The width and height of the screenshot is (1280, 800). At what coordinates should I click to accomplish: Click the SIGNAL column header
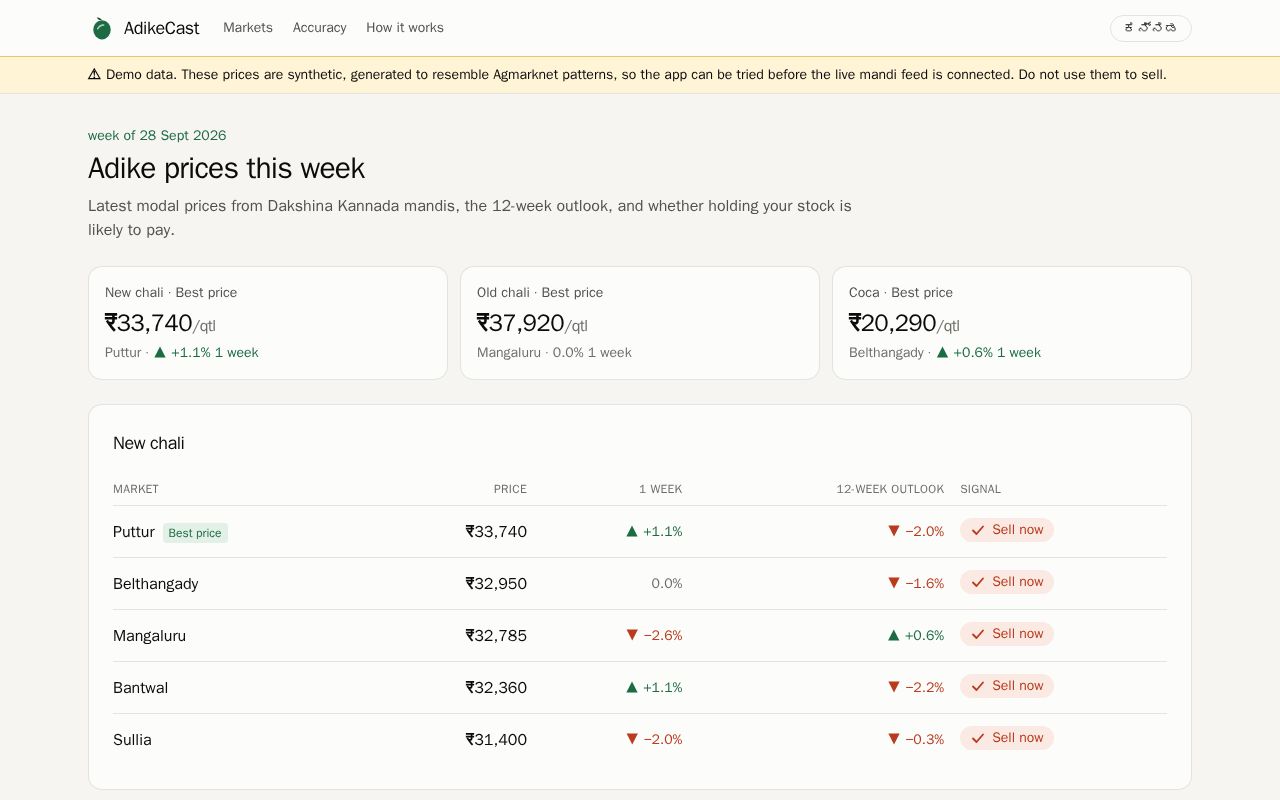[980, 489]
